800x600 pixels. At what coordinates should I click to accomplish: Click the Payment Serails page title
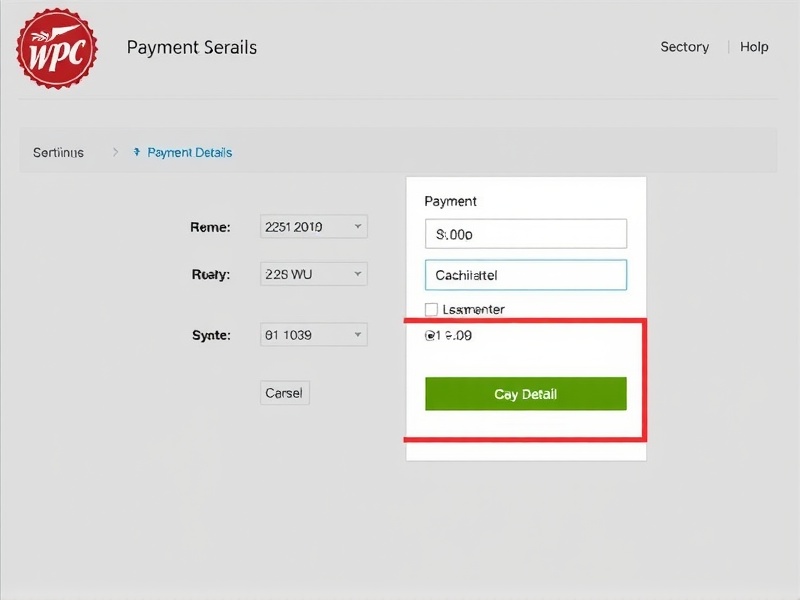pos(192,47)
